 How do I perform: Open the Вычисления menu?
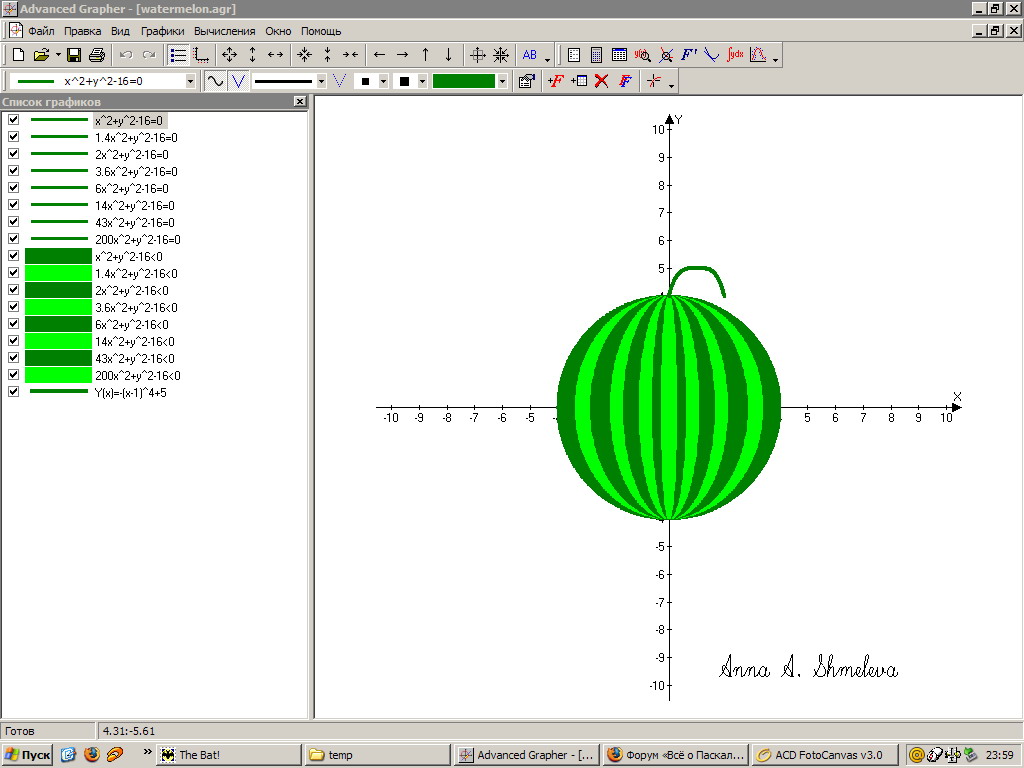point(225,31)
